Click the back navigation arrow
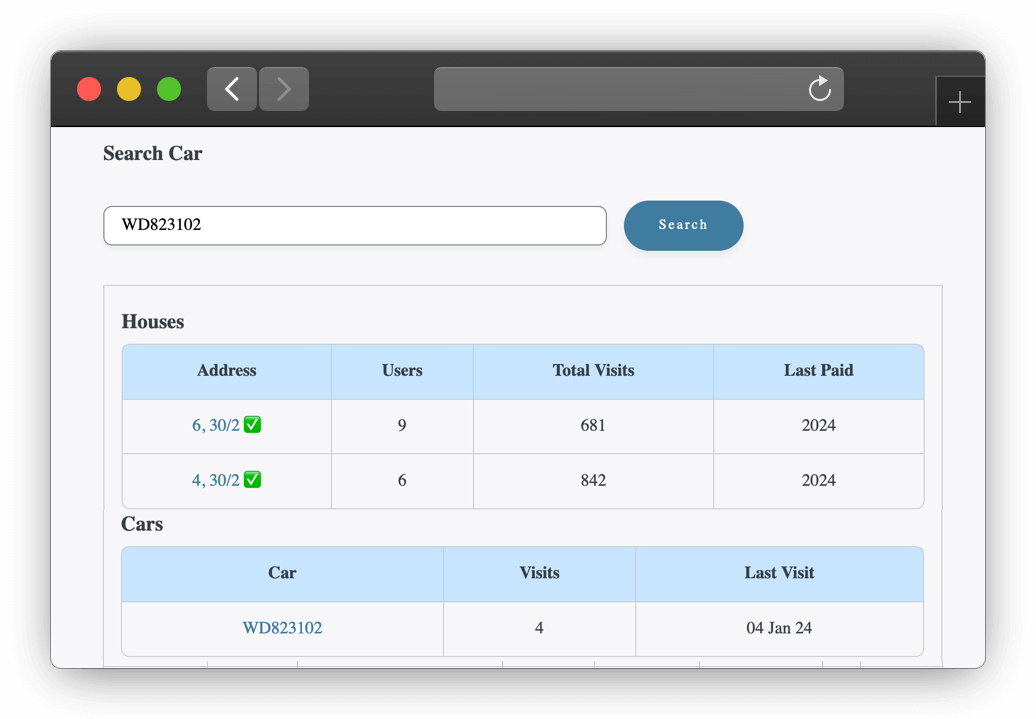The width and height of the screenshot is (1036, 719). point(231,89)
